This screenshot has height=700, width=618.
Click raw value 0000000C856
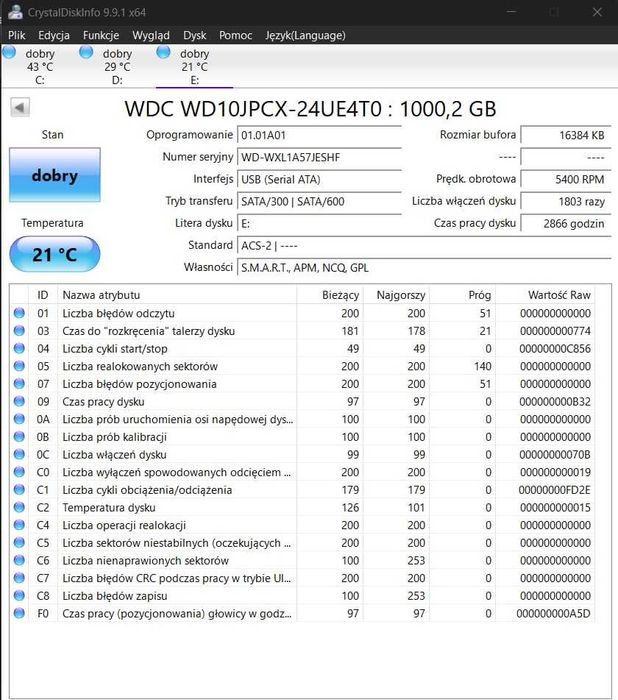[x=555, y=349]
